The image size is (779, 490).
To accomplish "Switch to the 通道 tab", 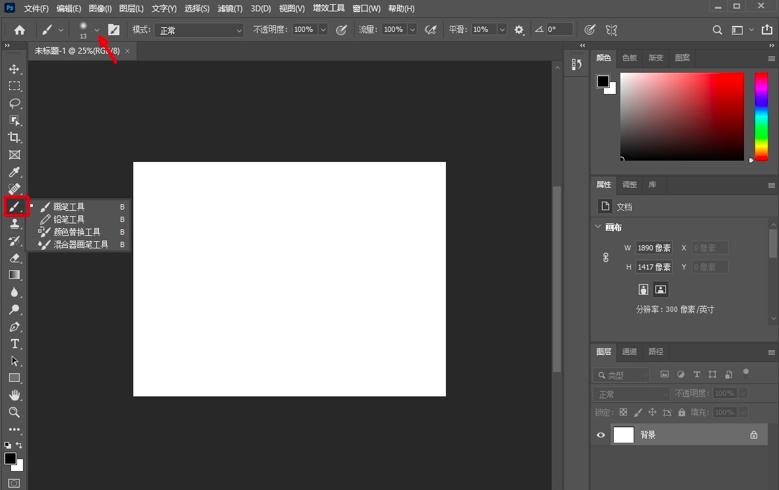I will point(629,352).
